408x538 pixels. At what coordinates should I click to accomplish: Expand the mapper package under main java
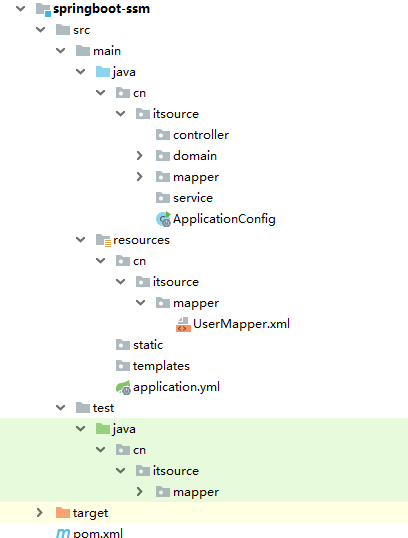139,177
